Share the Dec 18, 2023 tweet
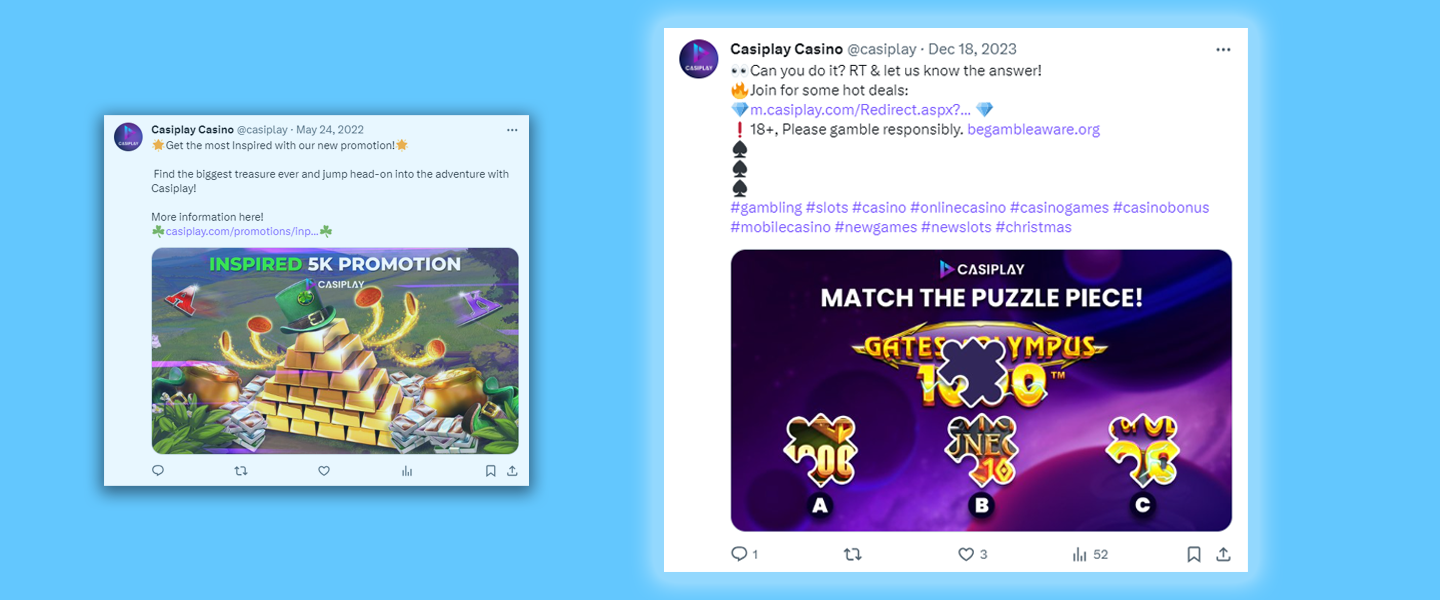The width and height of the screenshot is (1440, 600). [x=1223, y=554]
